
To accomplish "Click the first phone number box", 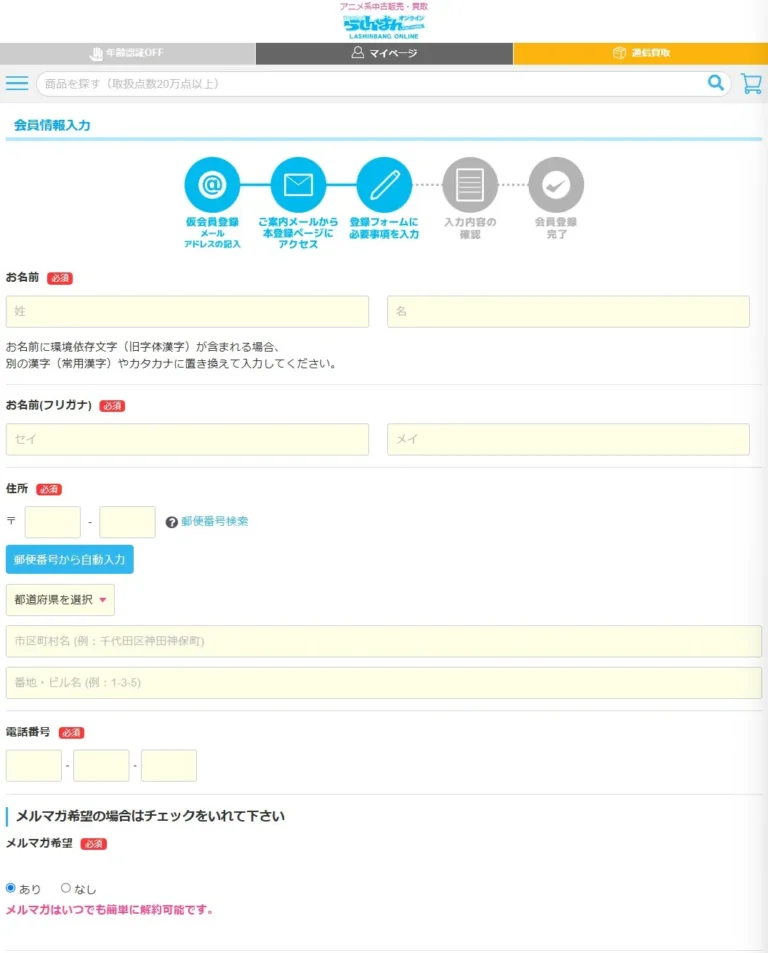I will [x=34, y=766].
